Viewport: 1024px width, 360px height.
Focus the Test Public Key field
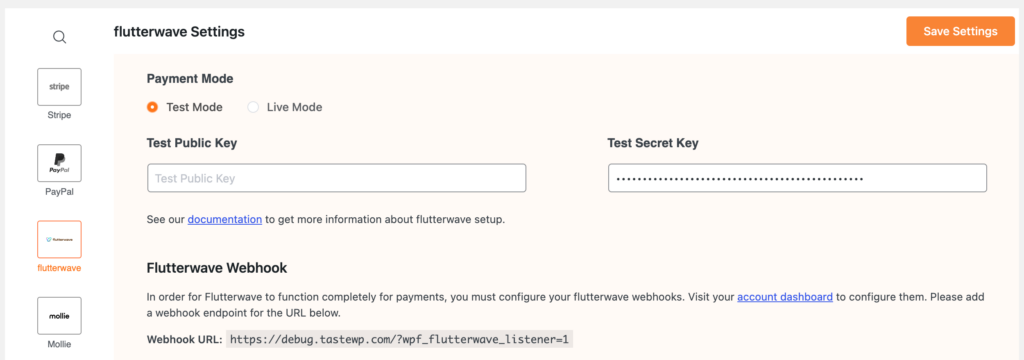(336, 178)
